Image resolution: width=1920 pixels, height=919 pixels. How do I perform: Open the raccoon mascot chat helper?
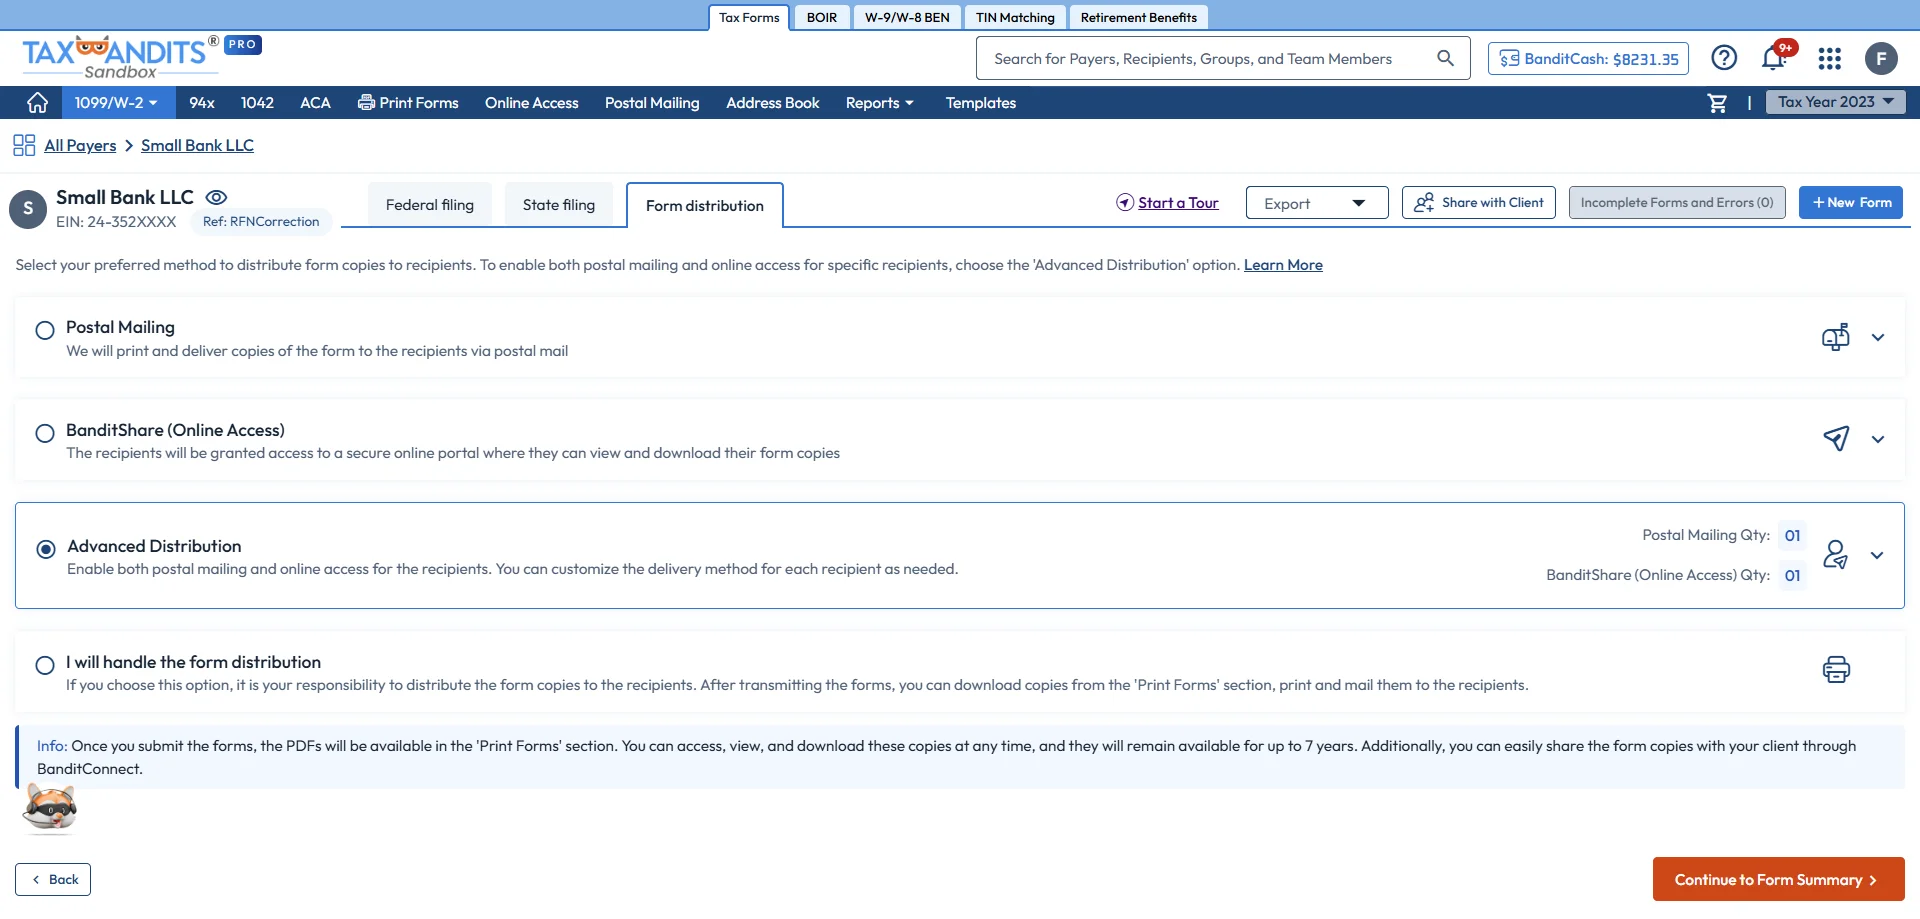(50, 808)
